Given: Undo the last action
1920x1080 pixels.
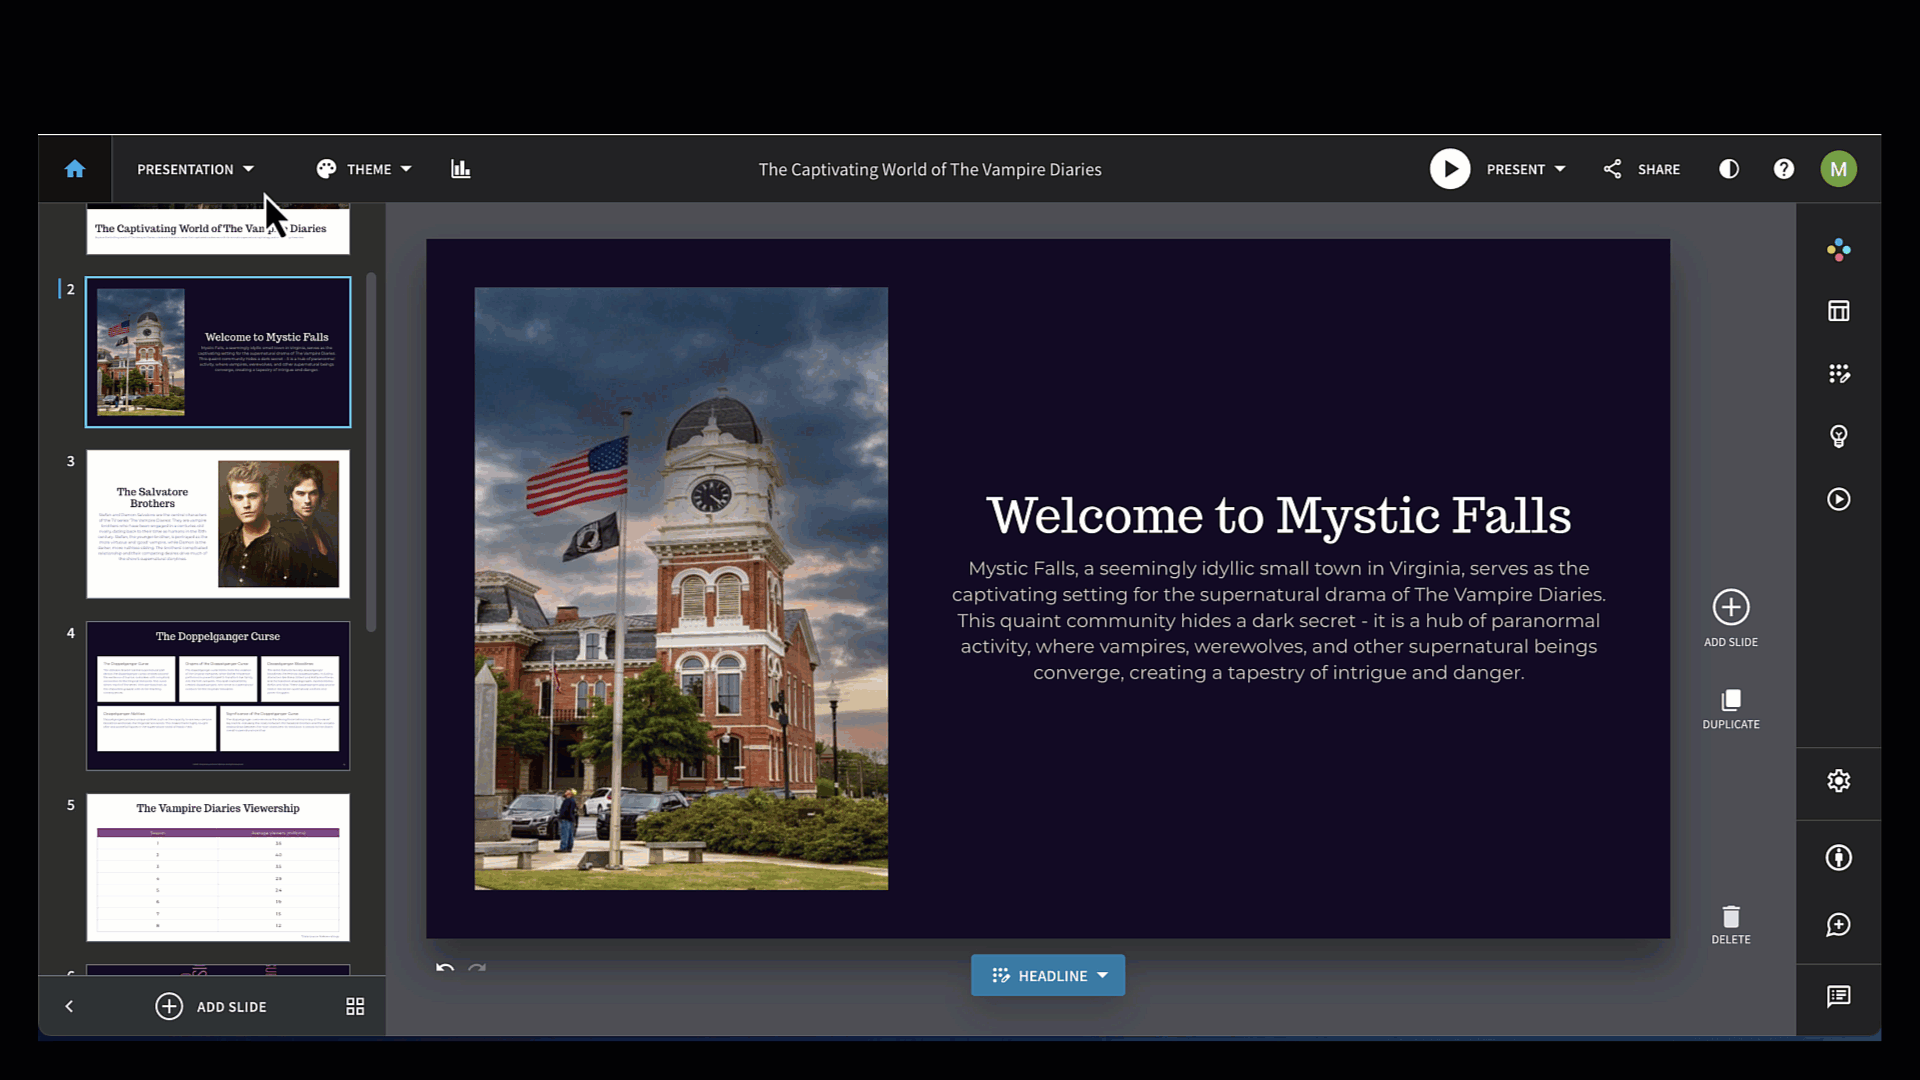Looking at the screenshot, I should pyautogui.click(x=445, y=968).
